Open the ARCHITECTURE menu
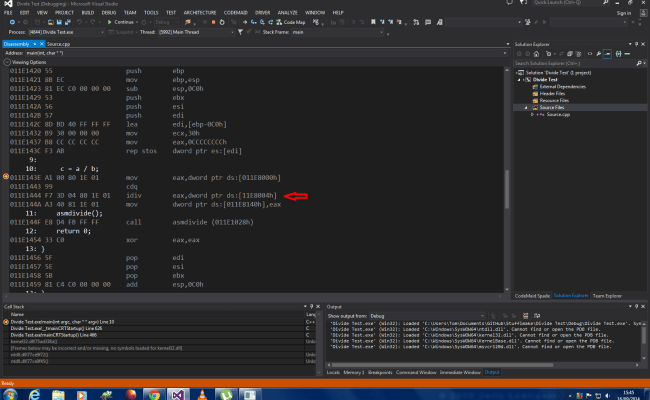The image size is (650, 400). point(200,12)
